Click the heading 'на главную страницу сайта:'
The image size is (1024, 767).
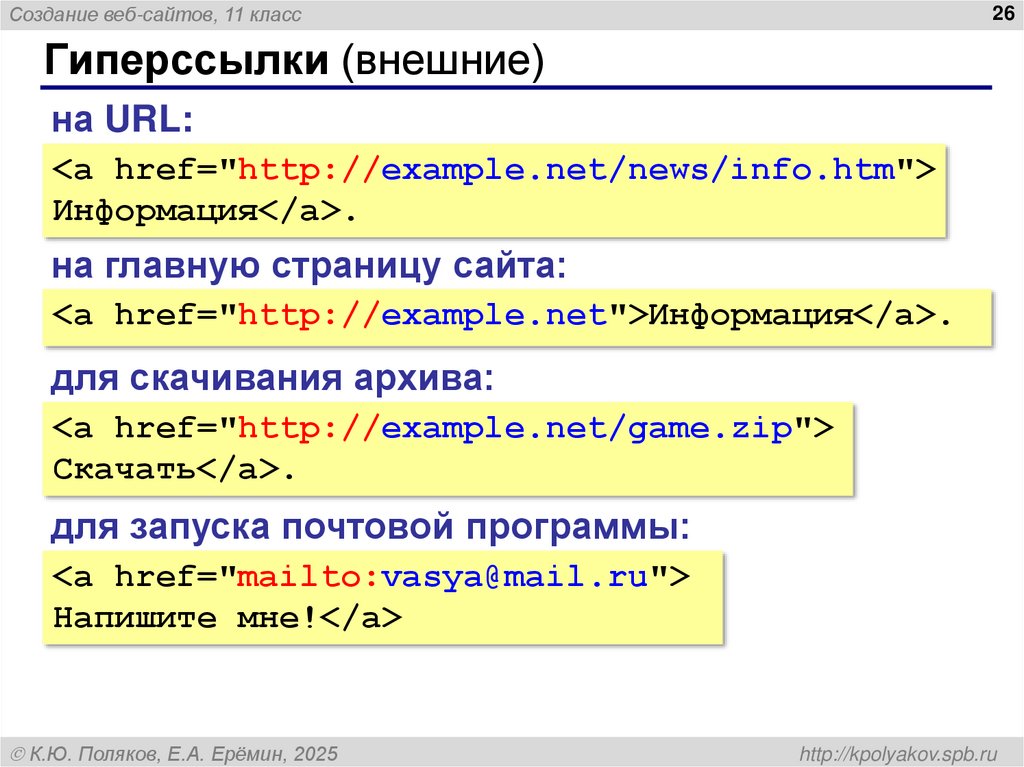tap(309, 267)
